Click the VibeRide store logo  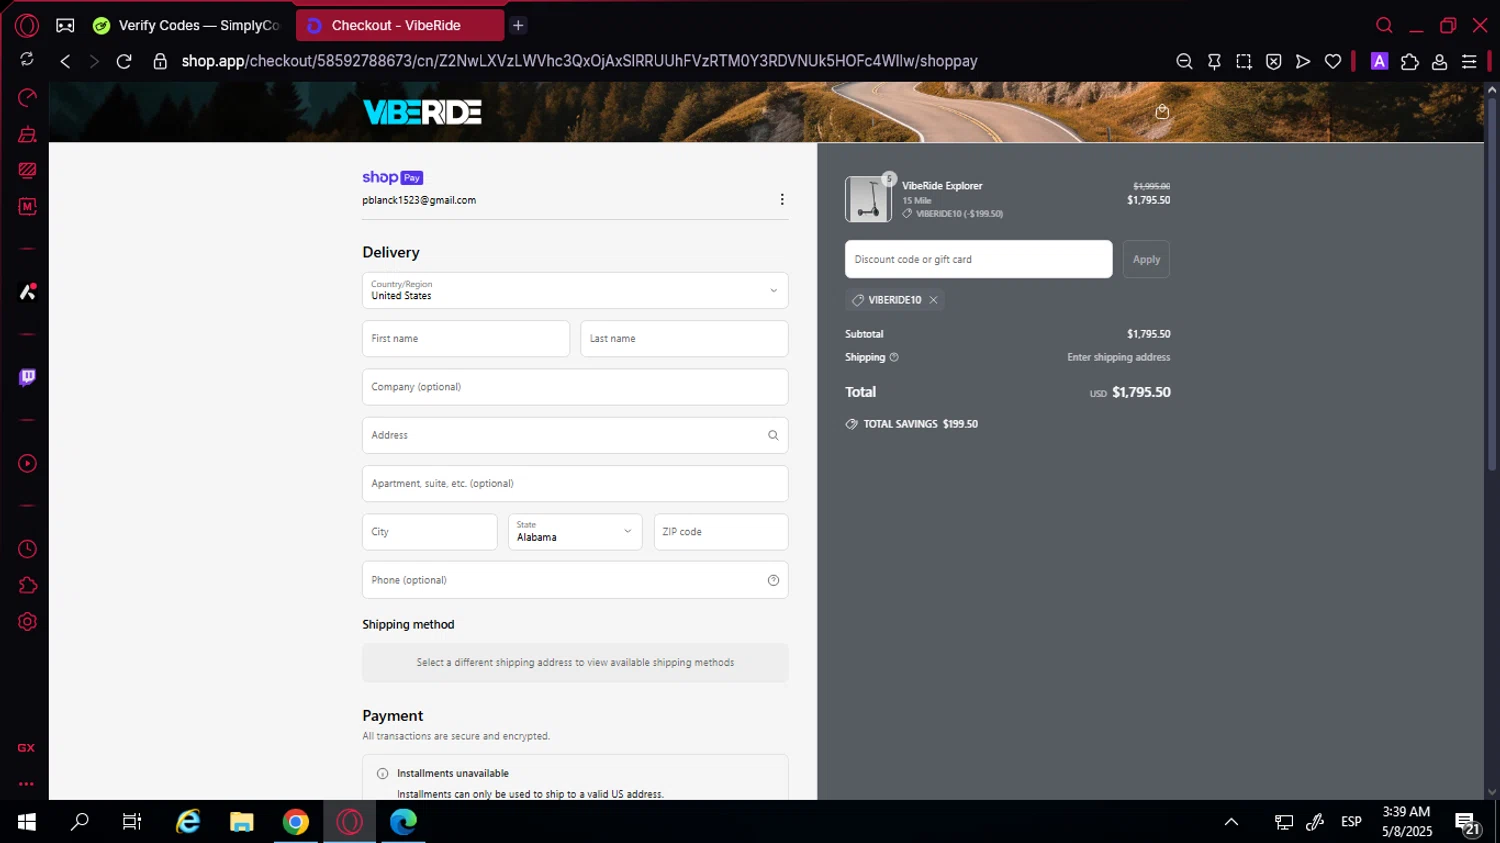click(422, 112)
